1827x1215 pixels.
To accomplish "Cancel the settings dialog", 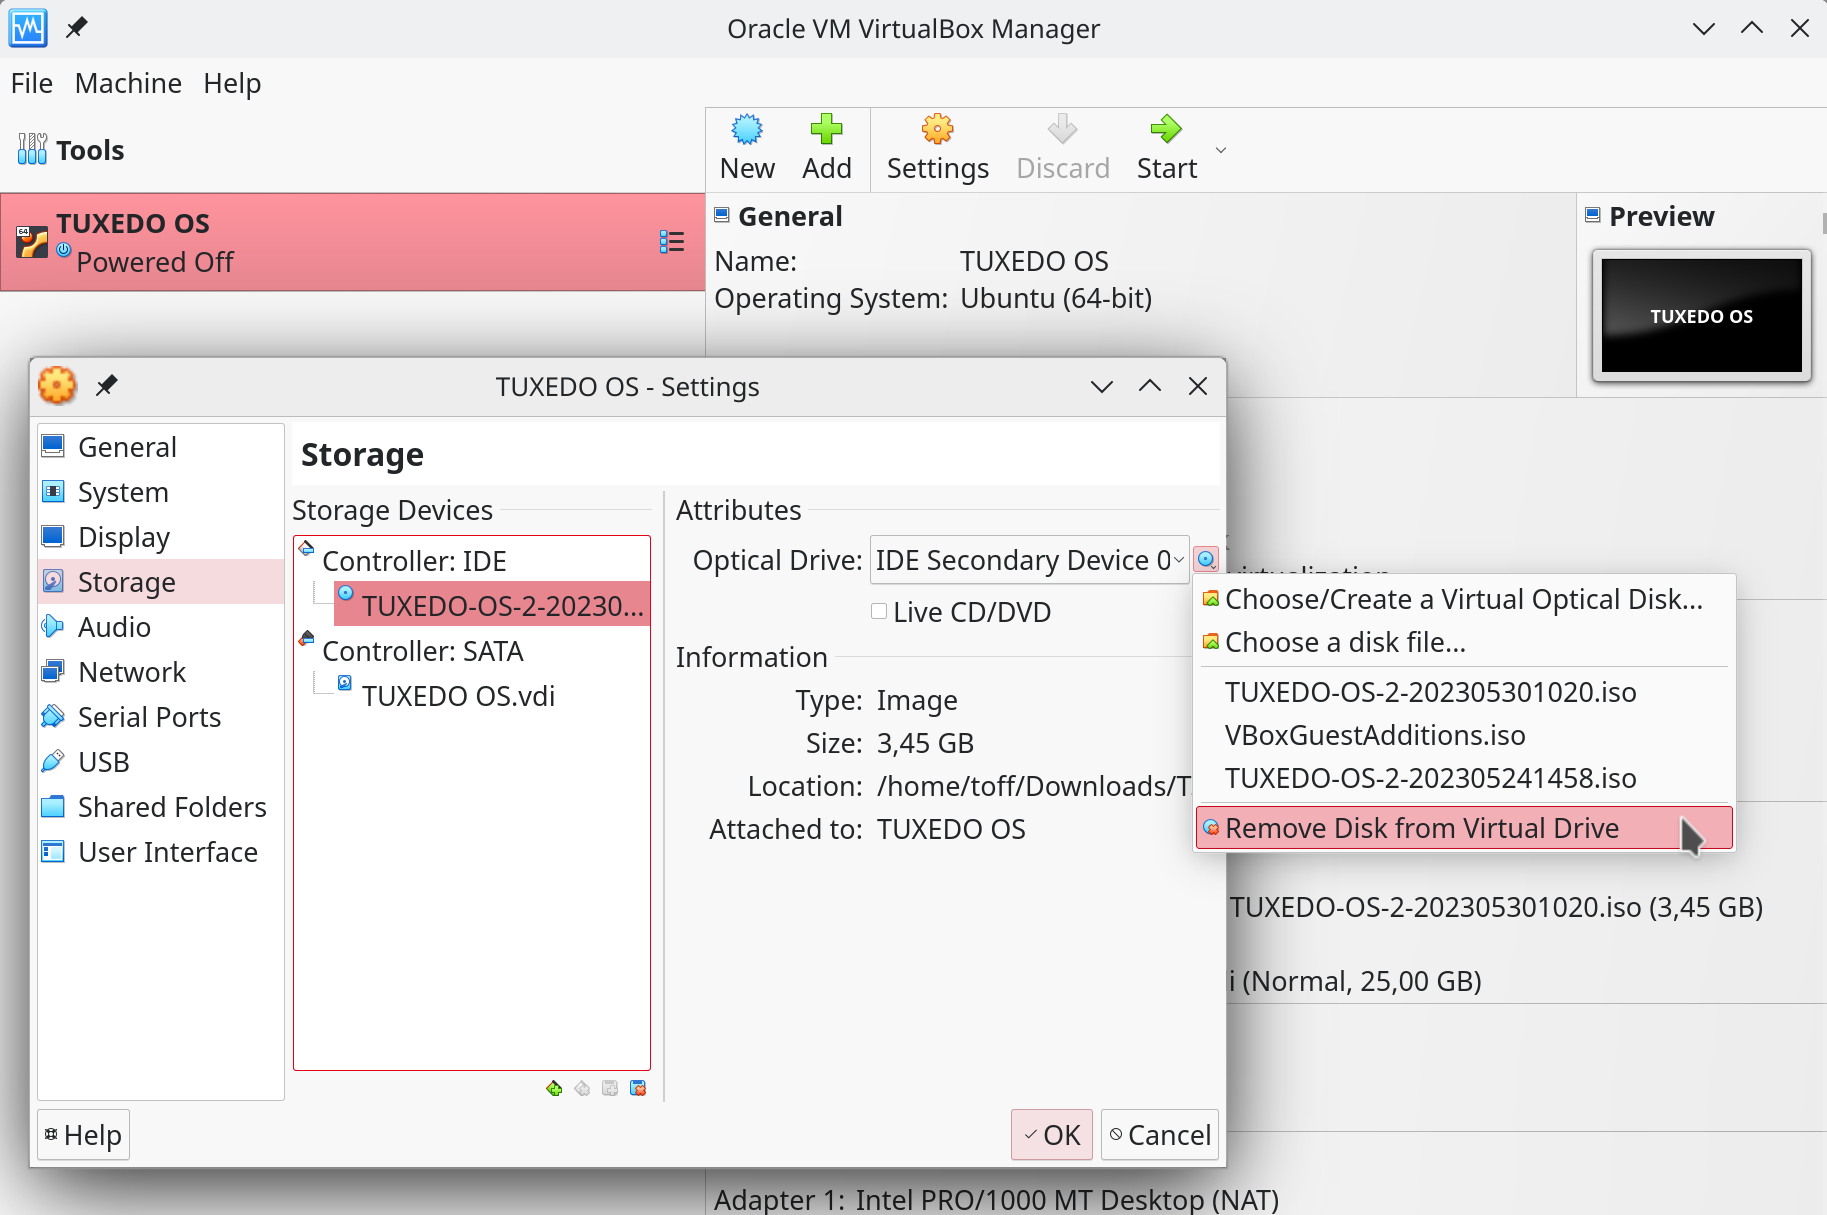I will [1160, 1135].
